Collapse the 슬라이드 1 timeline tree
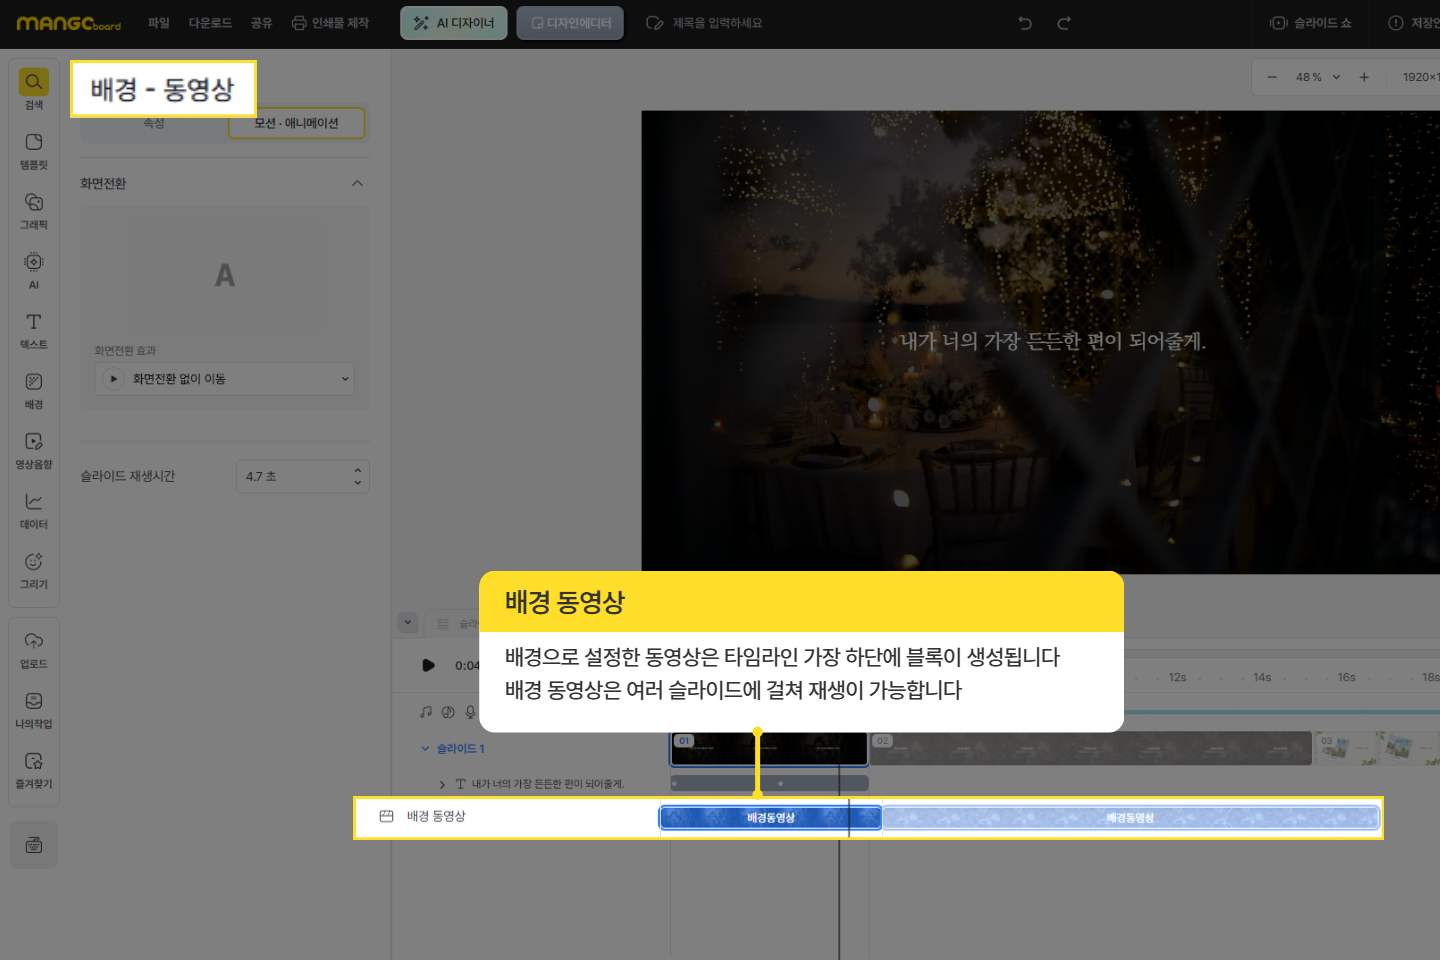Screen dimensions: 1440x960 [x=425, y=749]
